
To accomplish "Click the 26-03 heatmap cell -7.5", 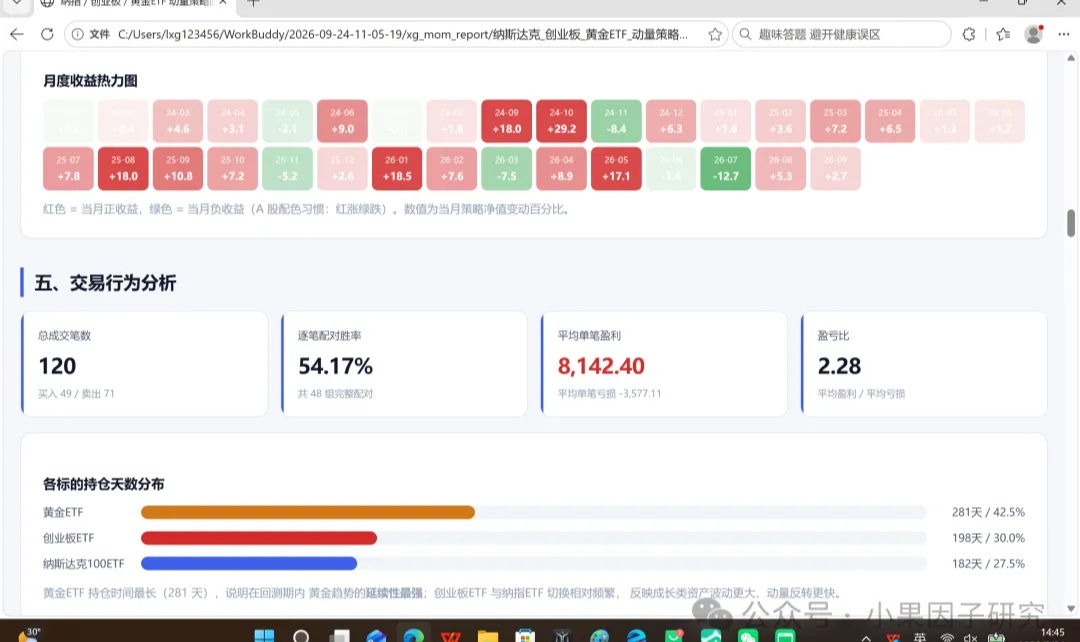I will click(x=506, y=168).
